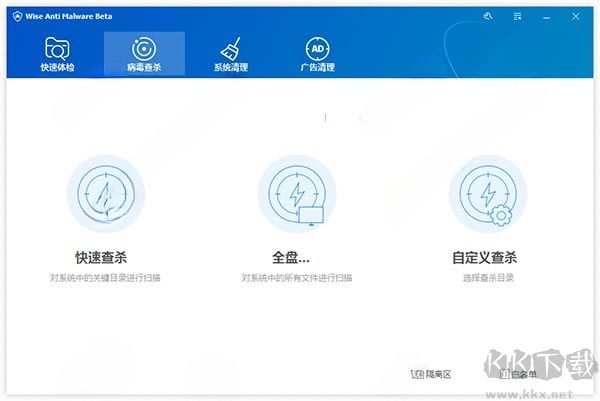Screen dimensions: 600x401
Task: Select the 广告清理 ad cleanup tab
Action: coord(317,54)
